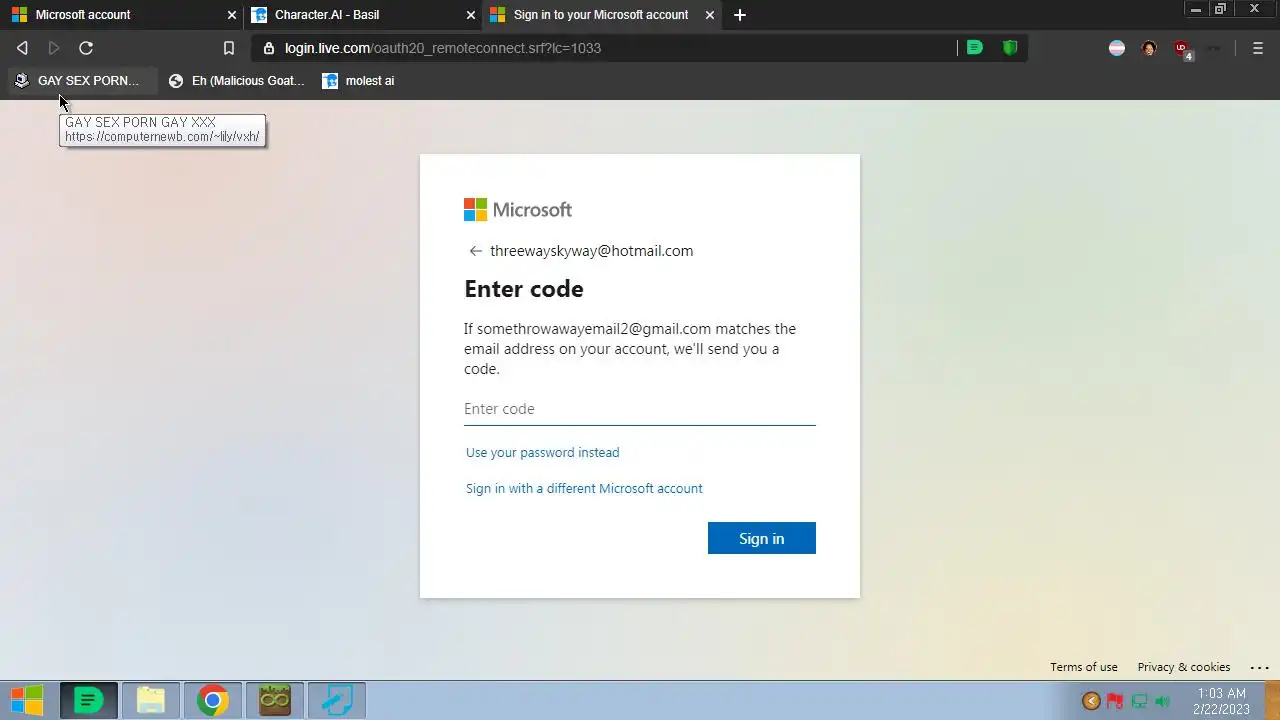Select the Sign in to your Microsoft account tab
Viewport: 1280px width, 720px height.
click(600, 15)
